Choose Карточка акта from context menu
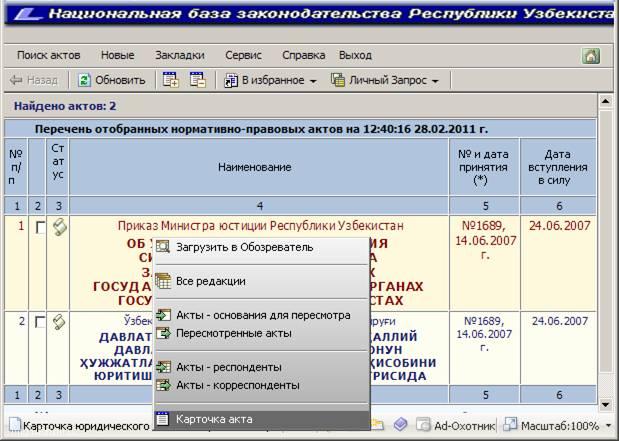 point(213,419)
